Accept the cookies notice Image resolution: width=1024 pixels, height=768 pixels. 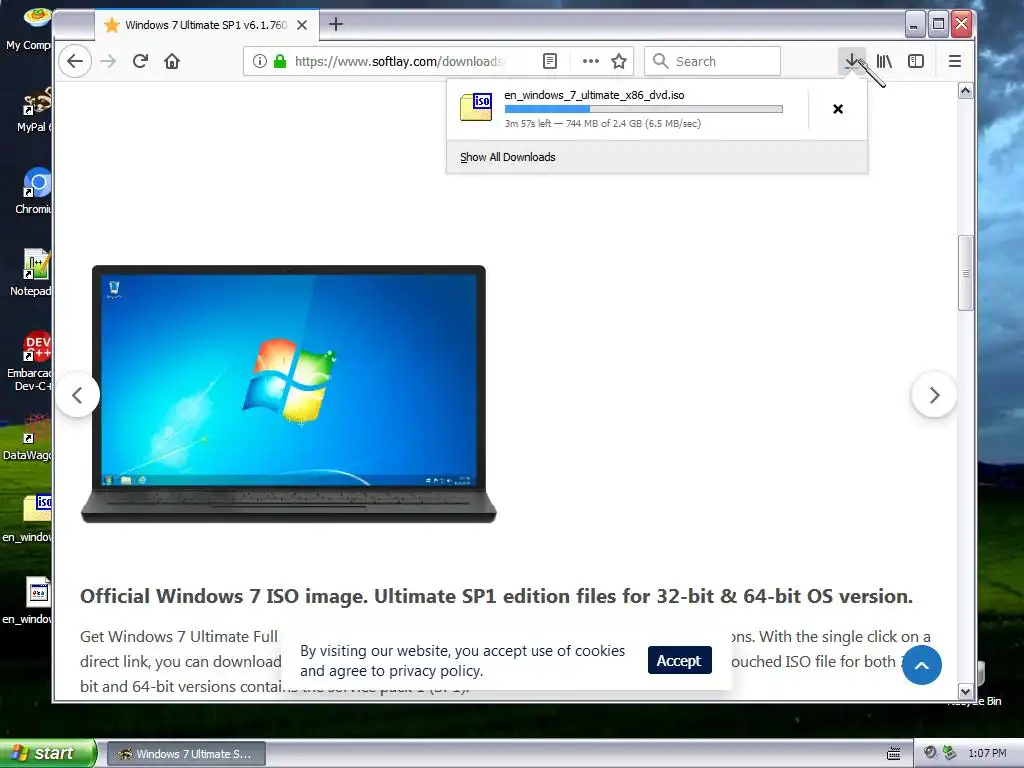(x=679, y=661)
